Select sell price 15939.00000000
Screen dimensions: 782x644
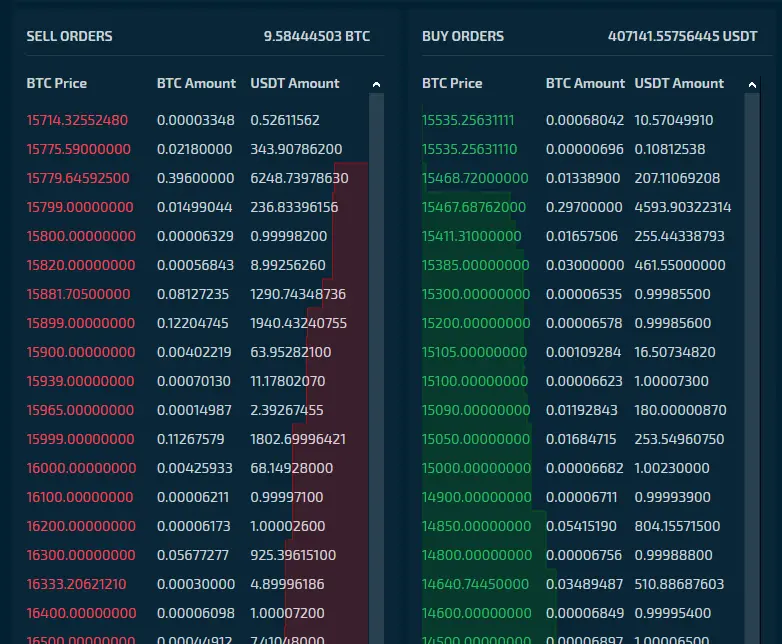coord(81,381)
